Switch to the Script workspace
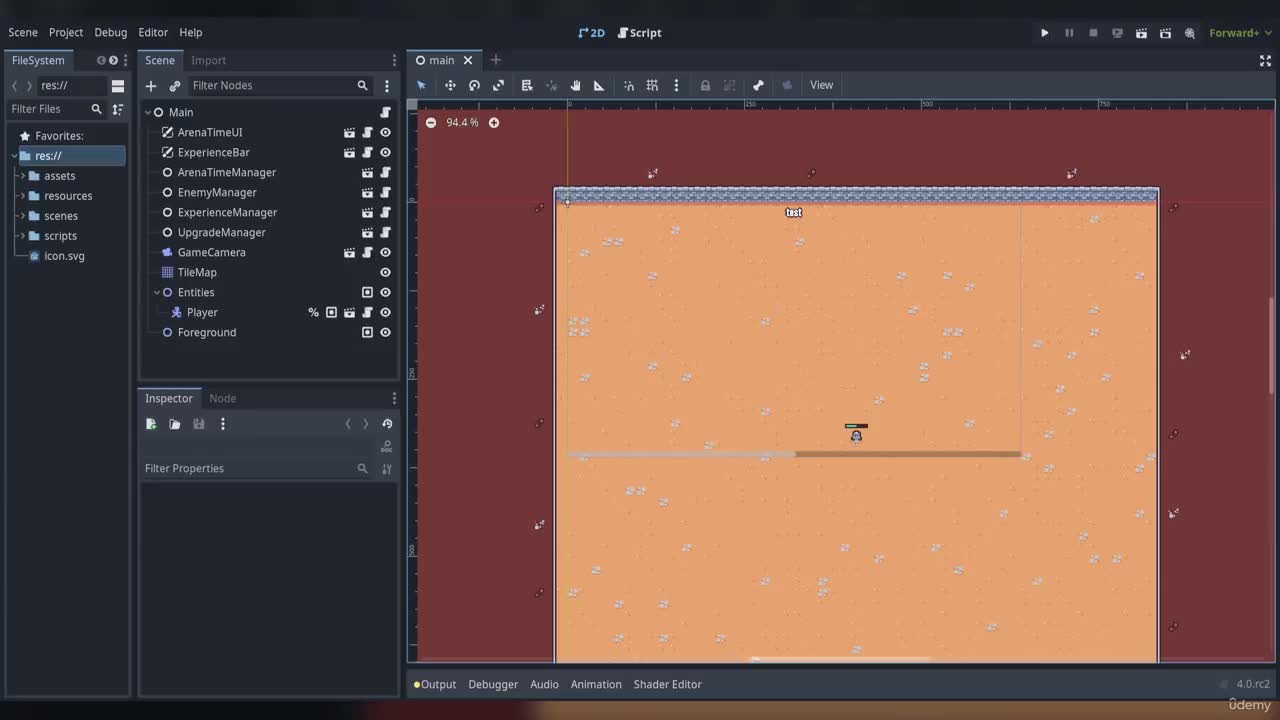Viewport: 1280px width, 720px height. [639, 33]
